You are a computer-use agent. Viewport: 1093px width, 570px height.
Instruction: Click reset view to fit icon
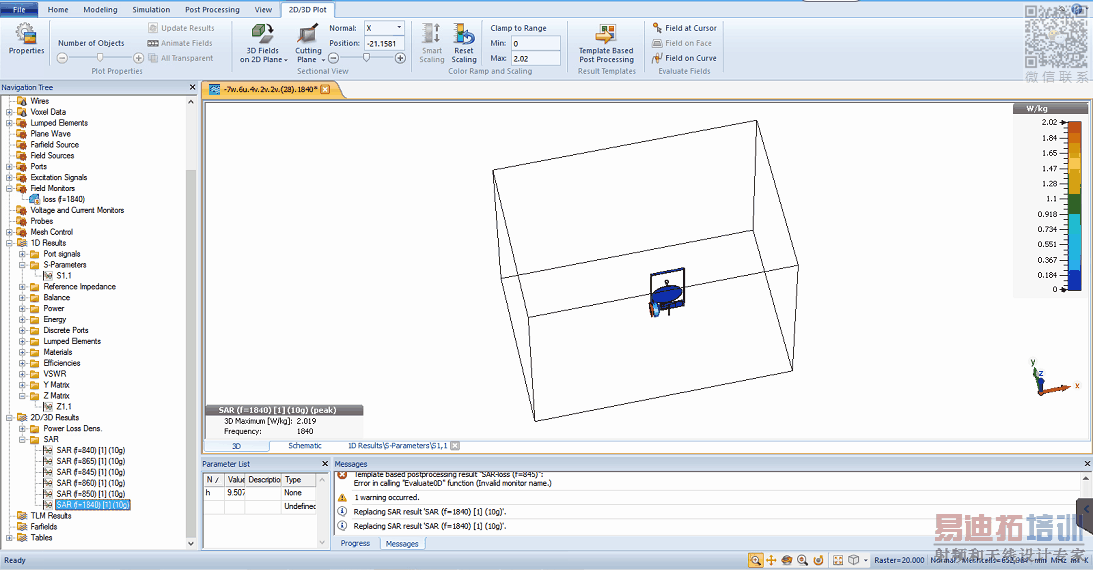[838, 560]
